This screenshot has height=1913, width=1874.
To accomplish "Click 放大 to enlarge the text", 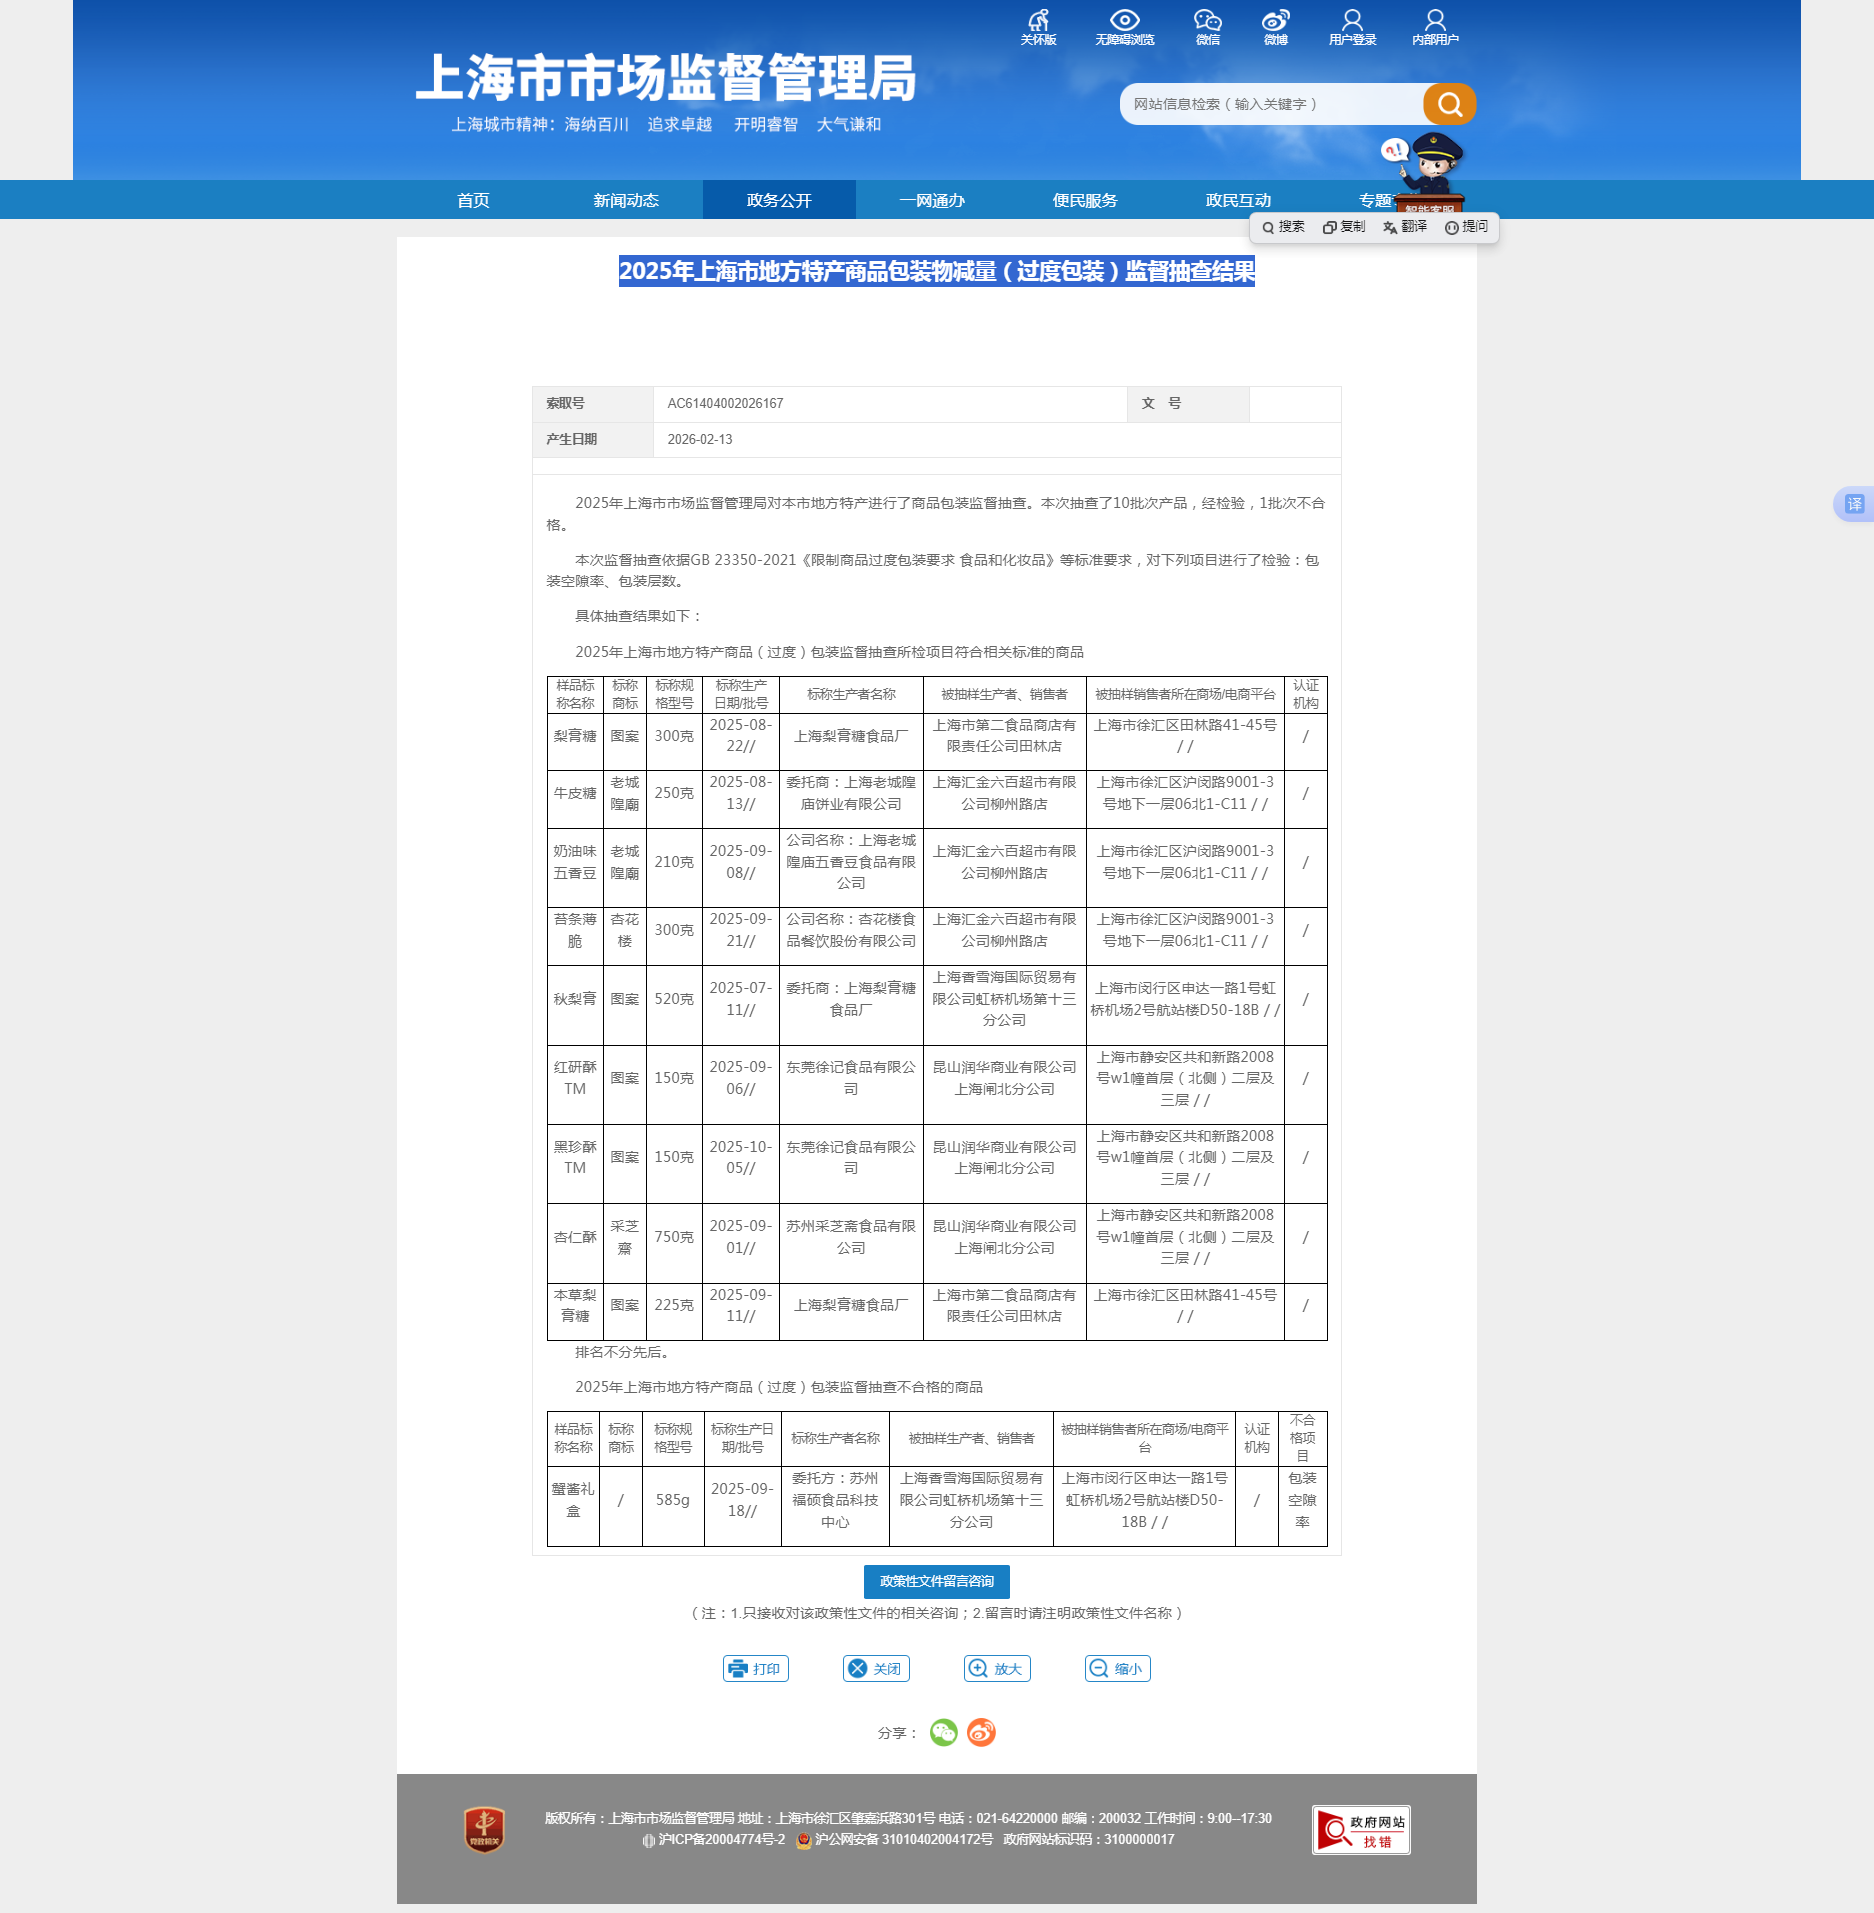I will pos(997,1668).
